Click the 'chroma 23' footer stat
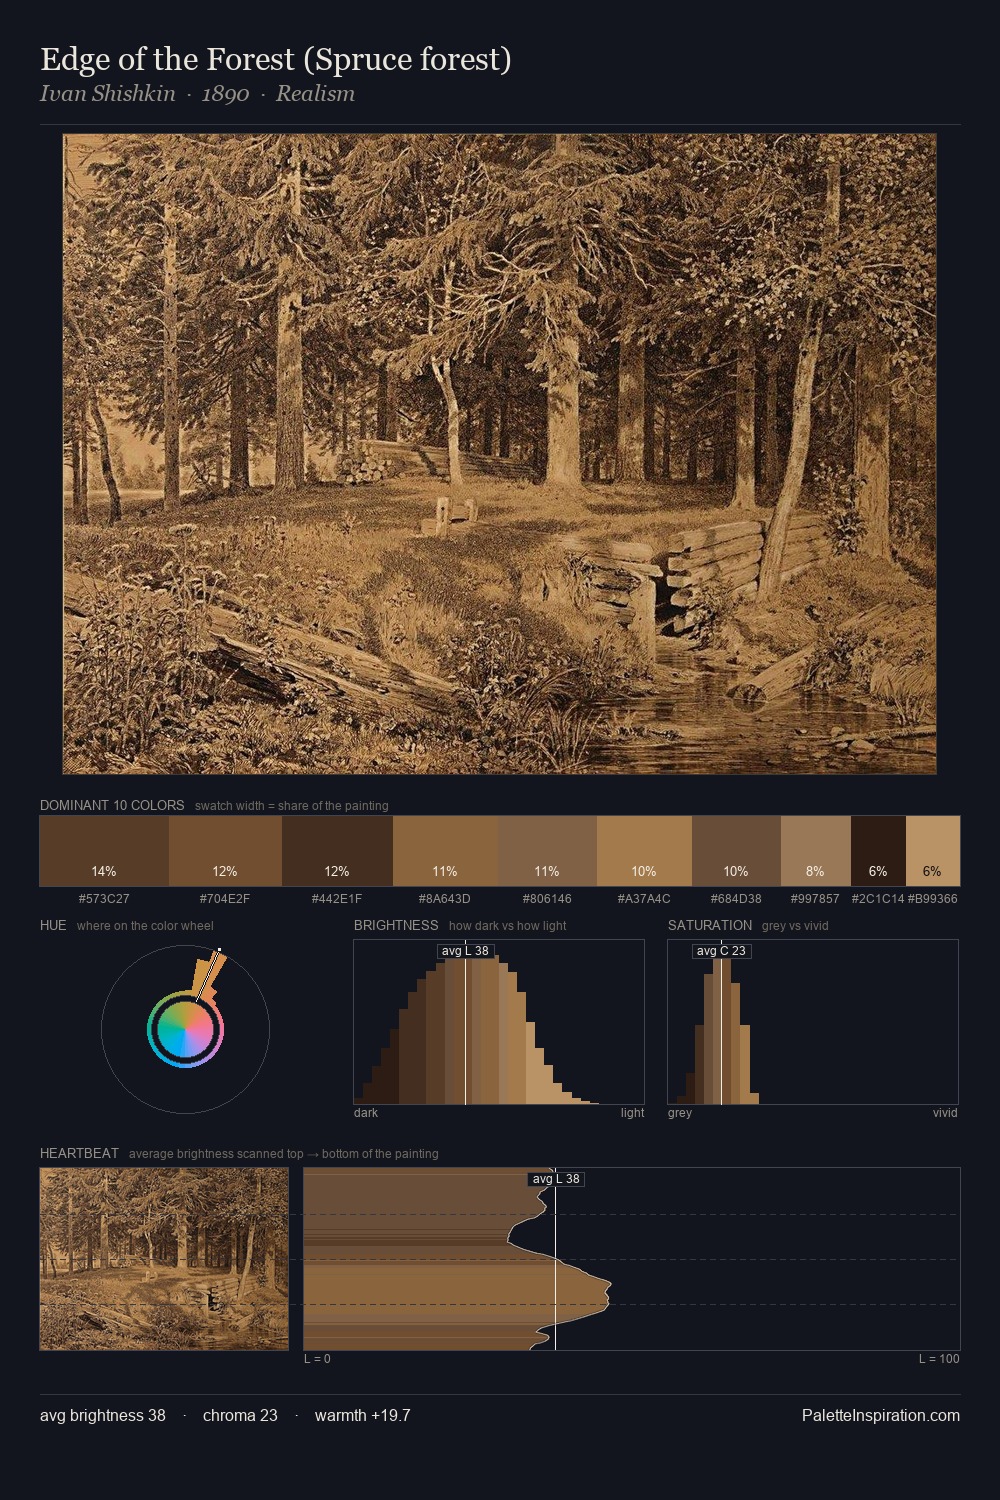 coord(240,1415)
